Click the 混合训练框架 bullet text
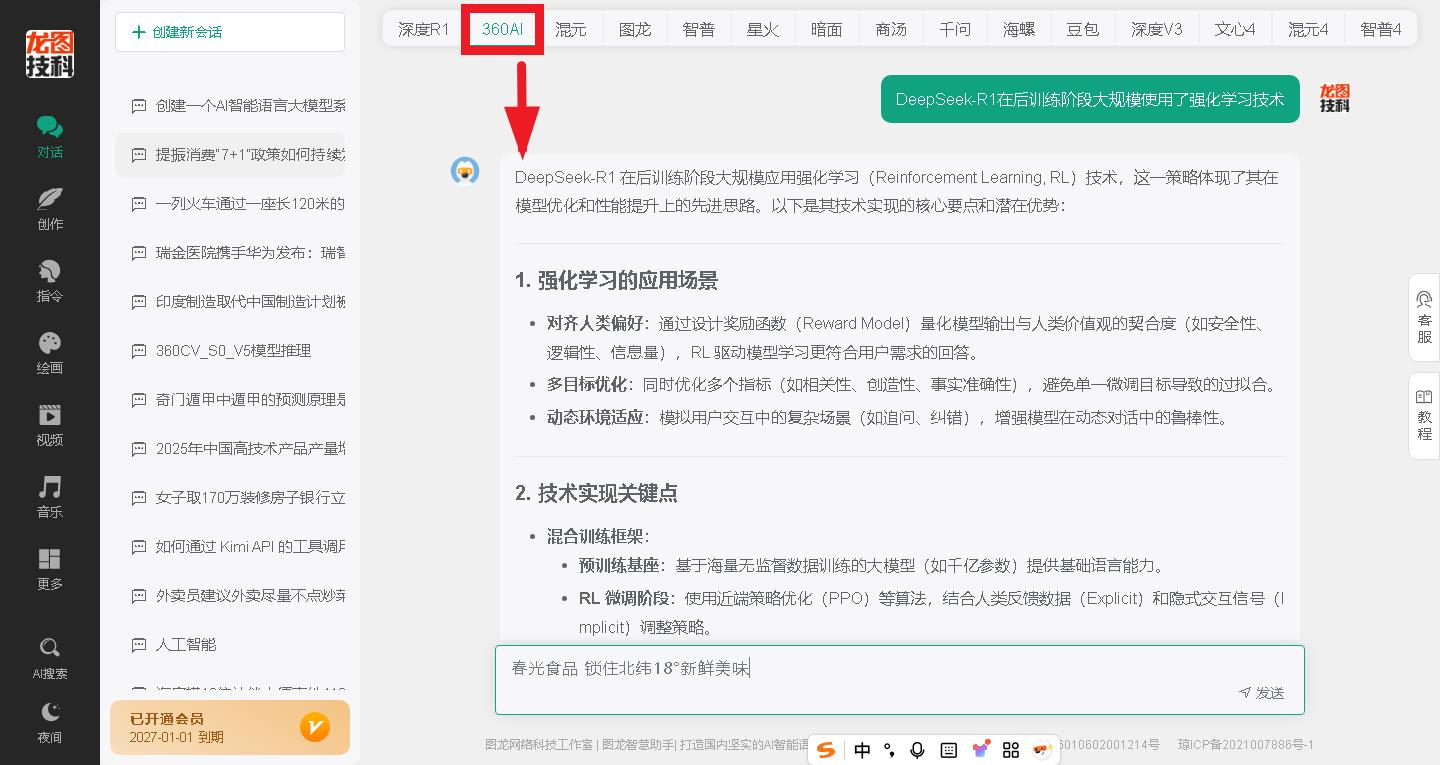The width and height of the screenshot is (1440, 765). (x=597, y=537)
